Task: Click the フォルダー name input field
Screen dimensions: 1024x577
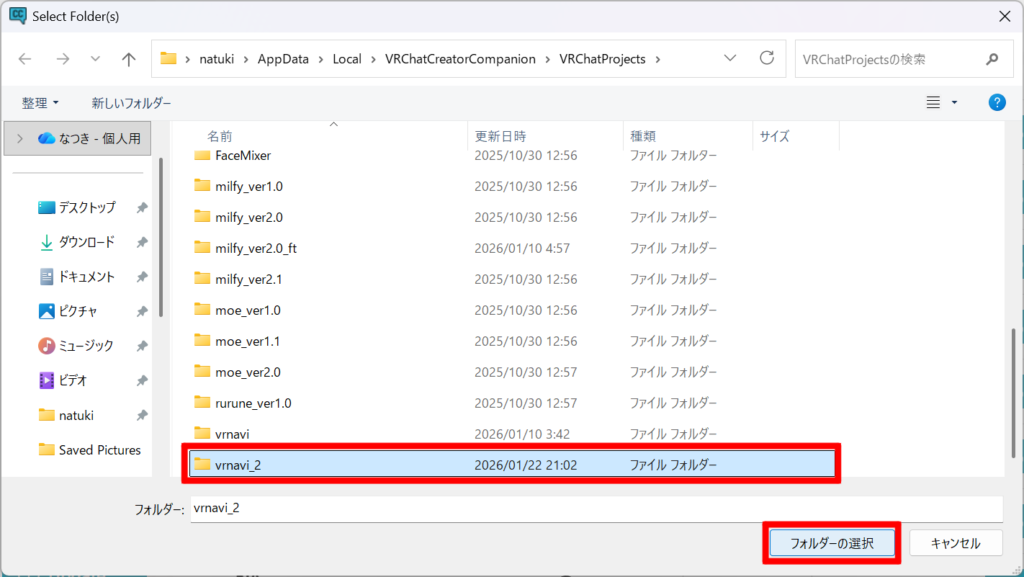Action: (x=595, y=508)
